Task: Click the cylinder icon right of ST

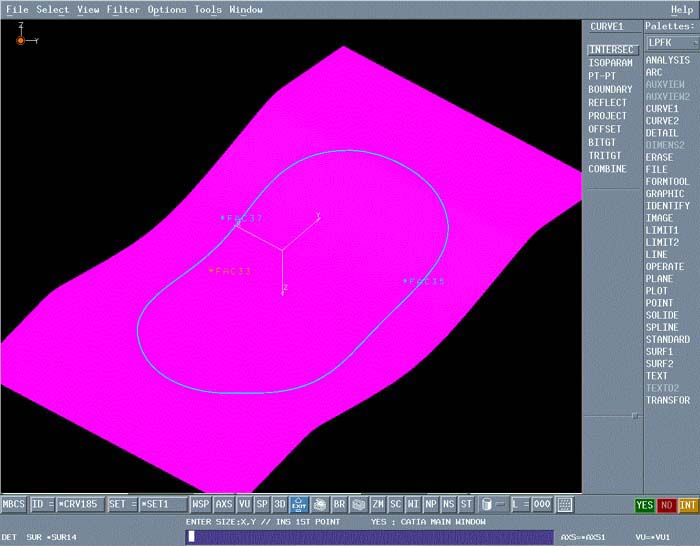Action: [487, 504]
